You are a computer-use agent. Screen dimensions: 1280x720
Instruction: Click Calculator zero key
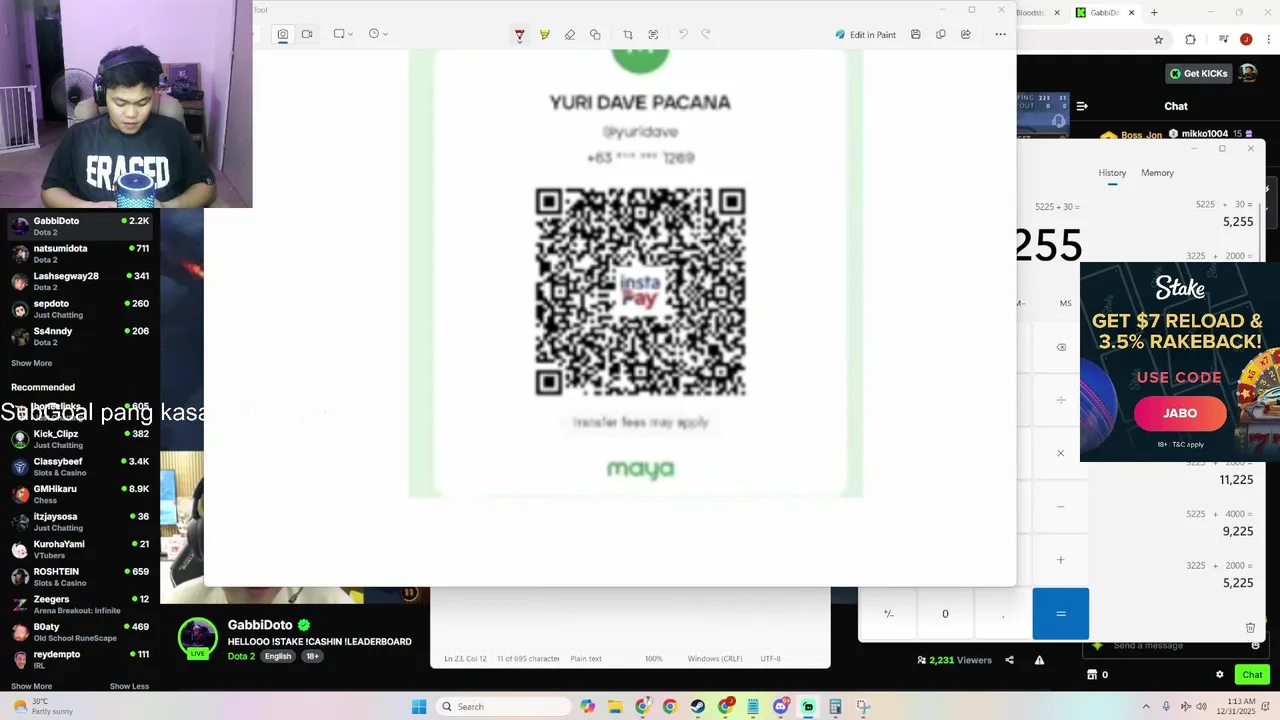945,614
